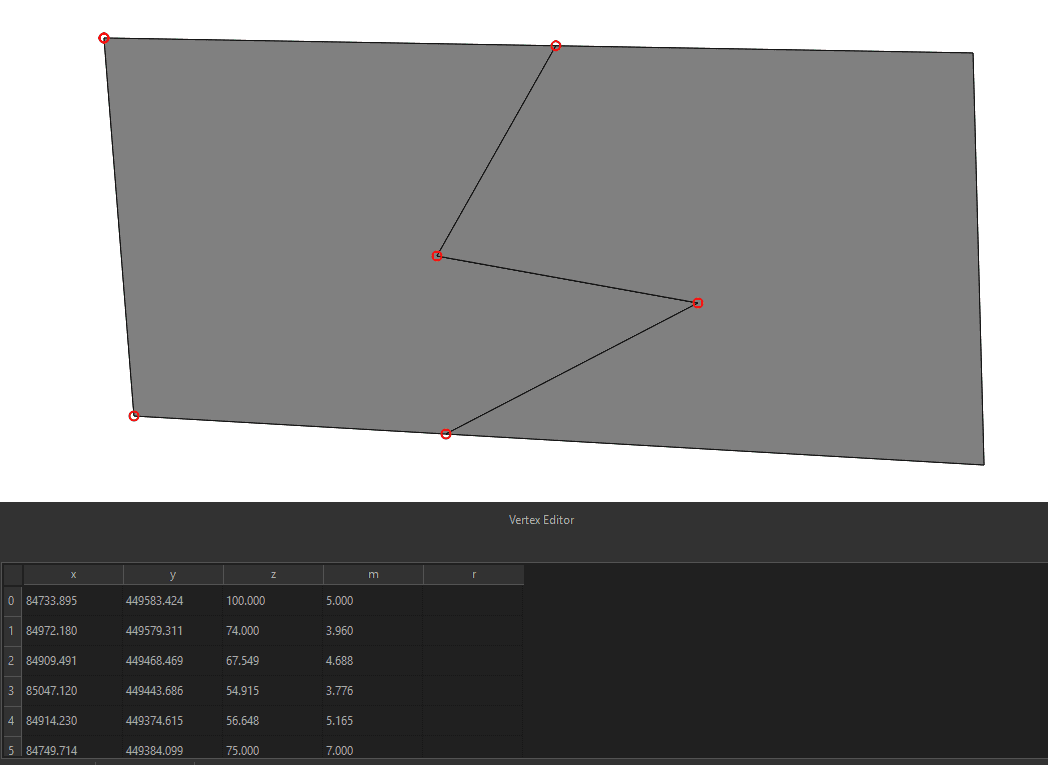Viewport: 1048px width, 765px height.
Task: Click the topmost red vertex marker
Action: pos(555,45)
